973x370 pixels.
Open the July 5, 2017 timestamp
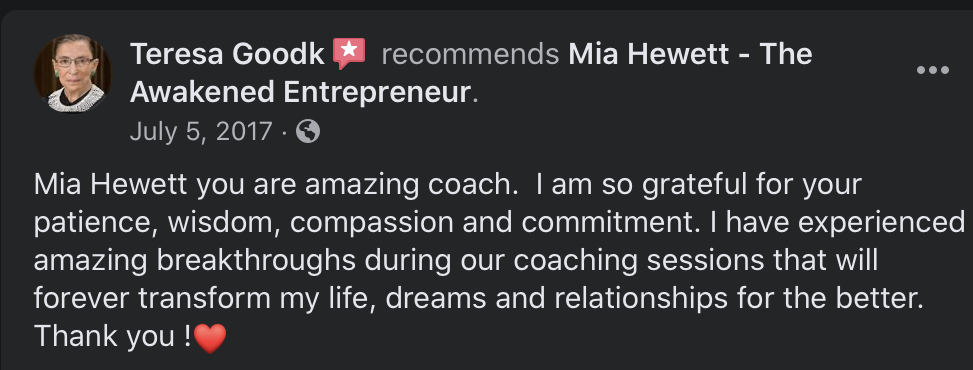click(x=201, y=132)
